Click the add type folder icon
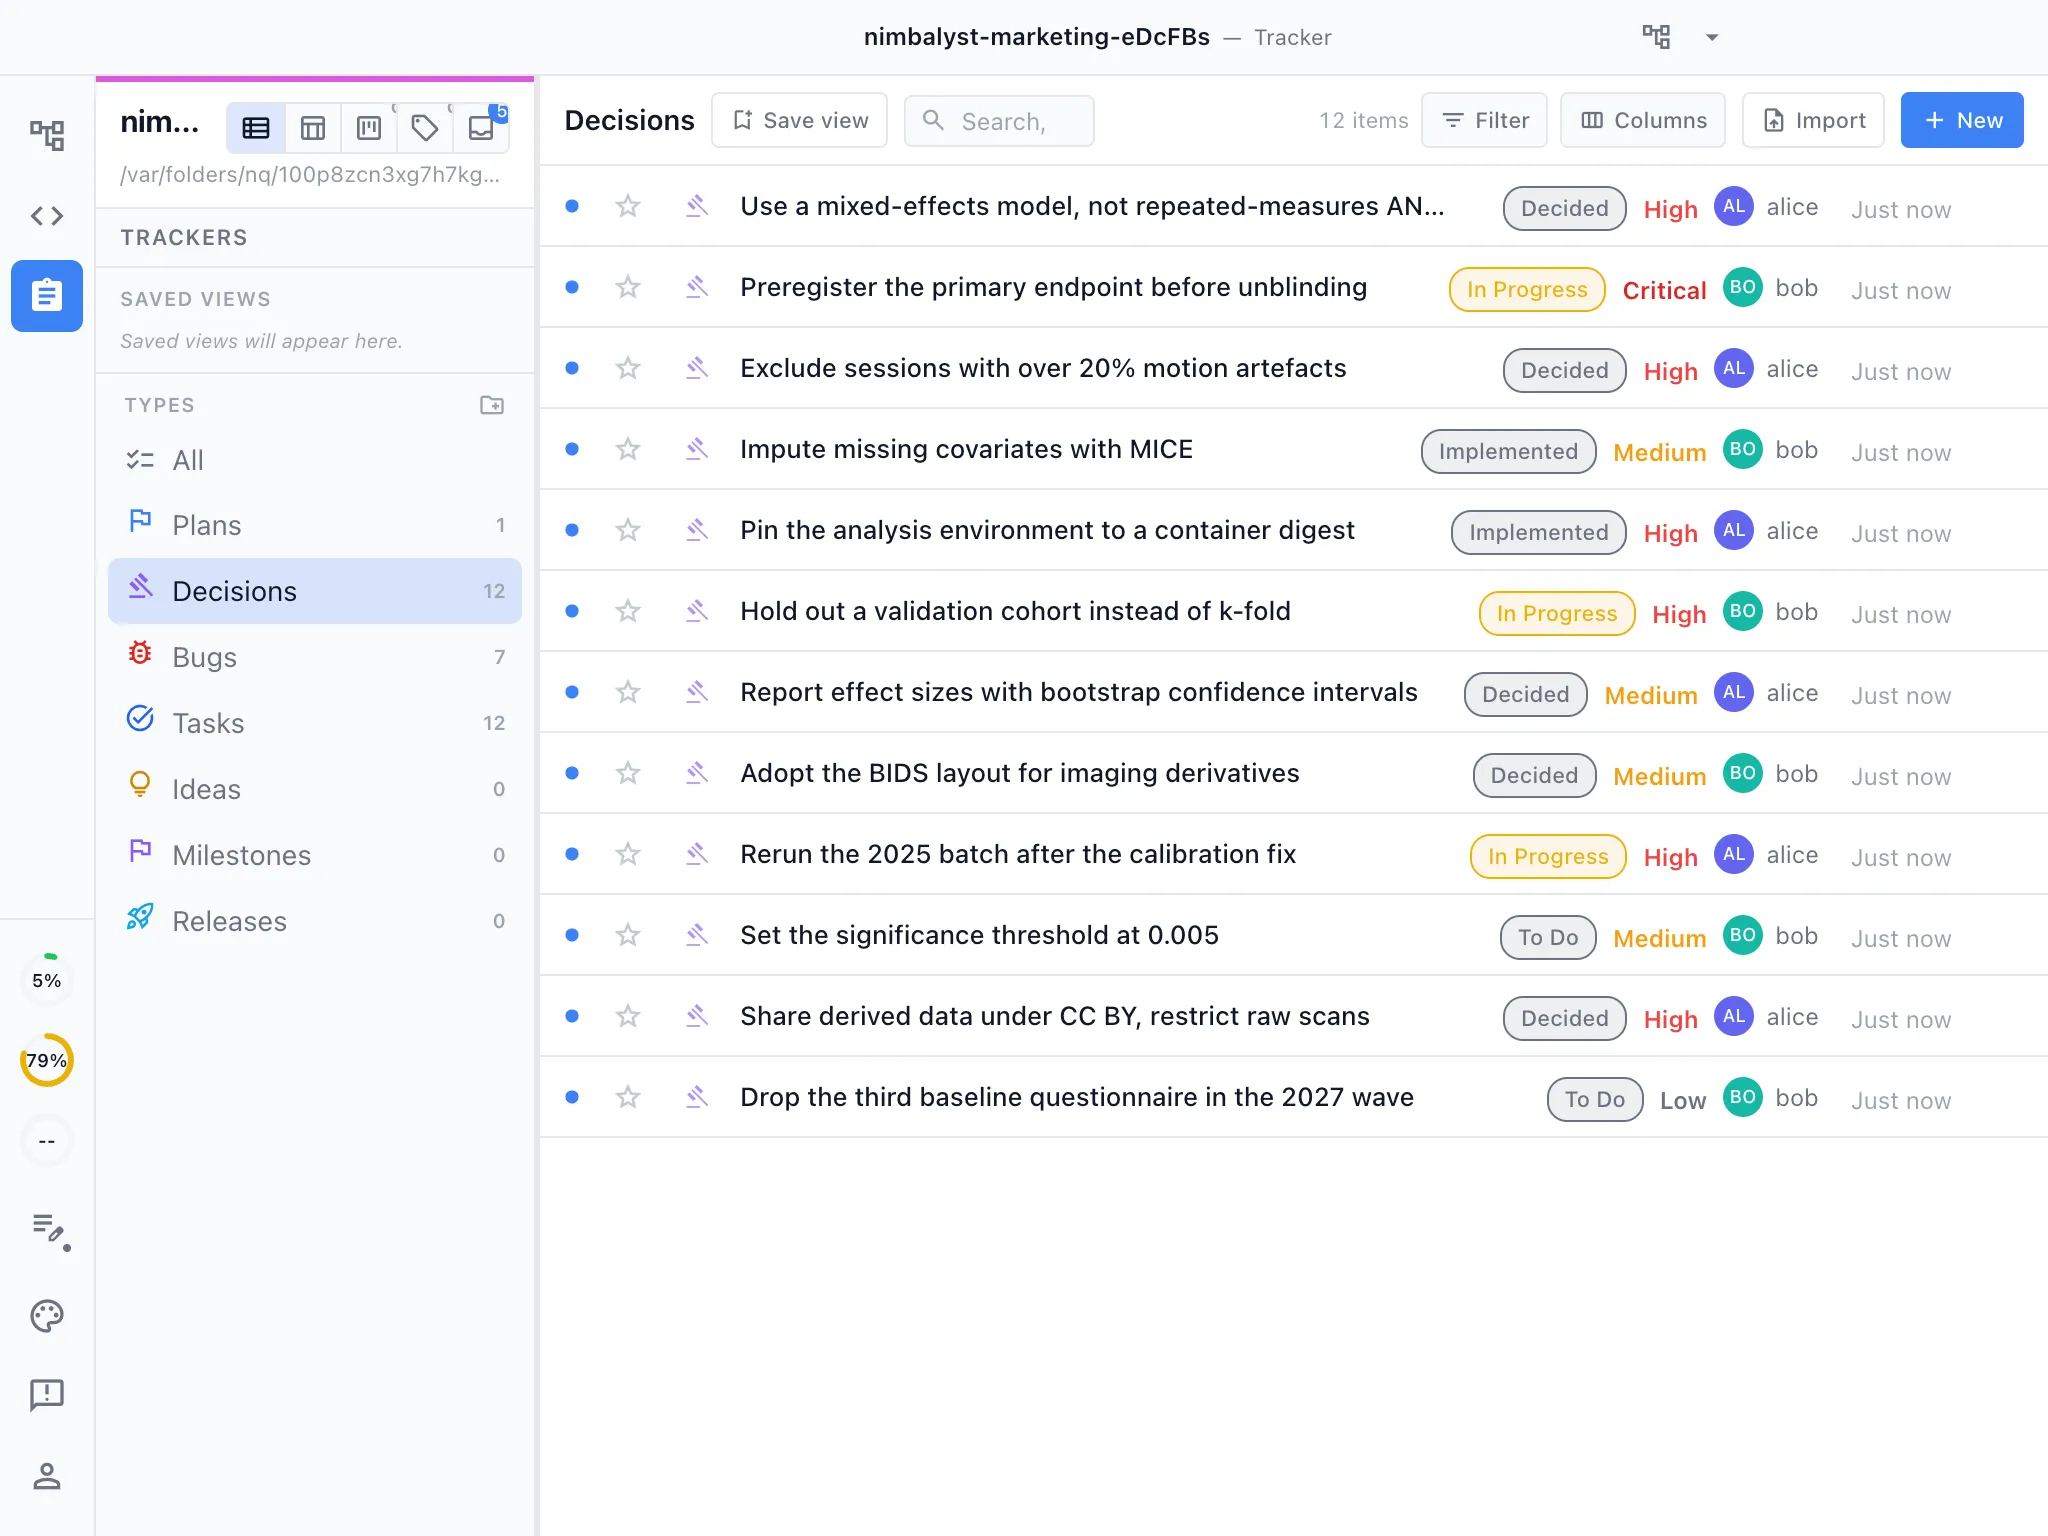The image size is (2048, 1536). coord(492,405)
